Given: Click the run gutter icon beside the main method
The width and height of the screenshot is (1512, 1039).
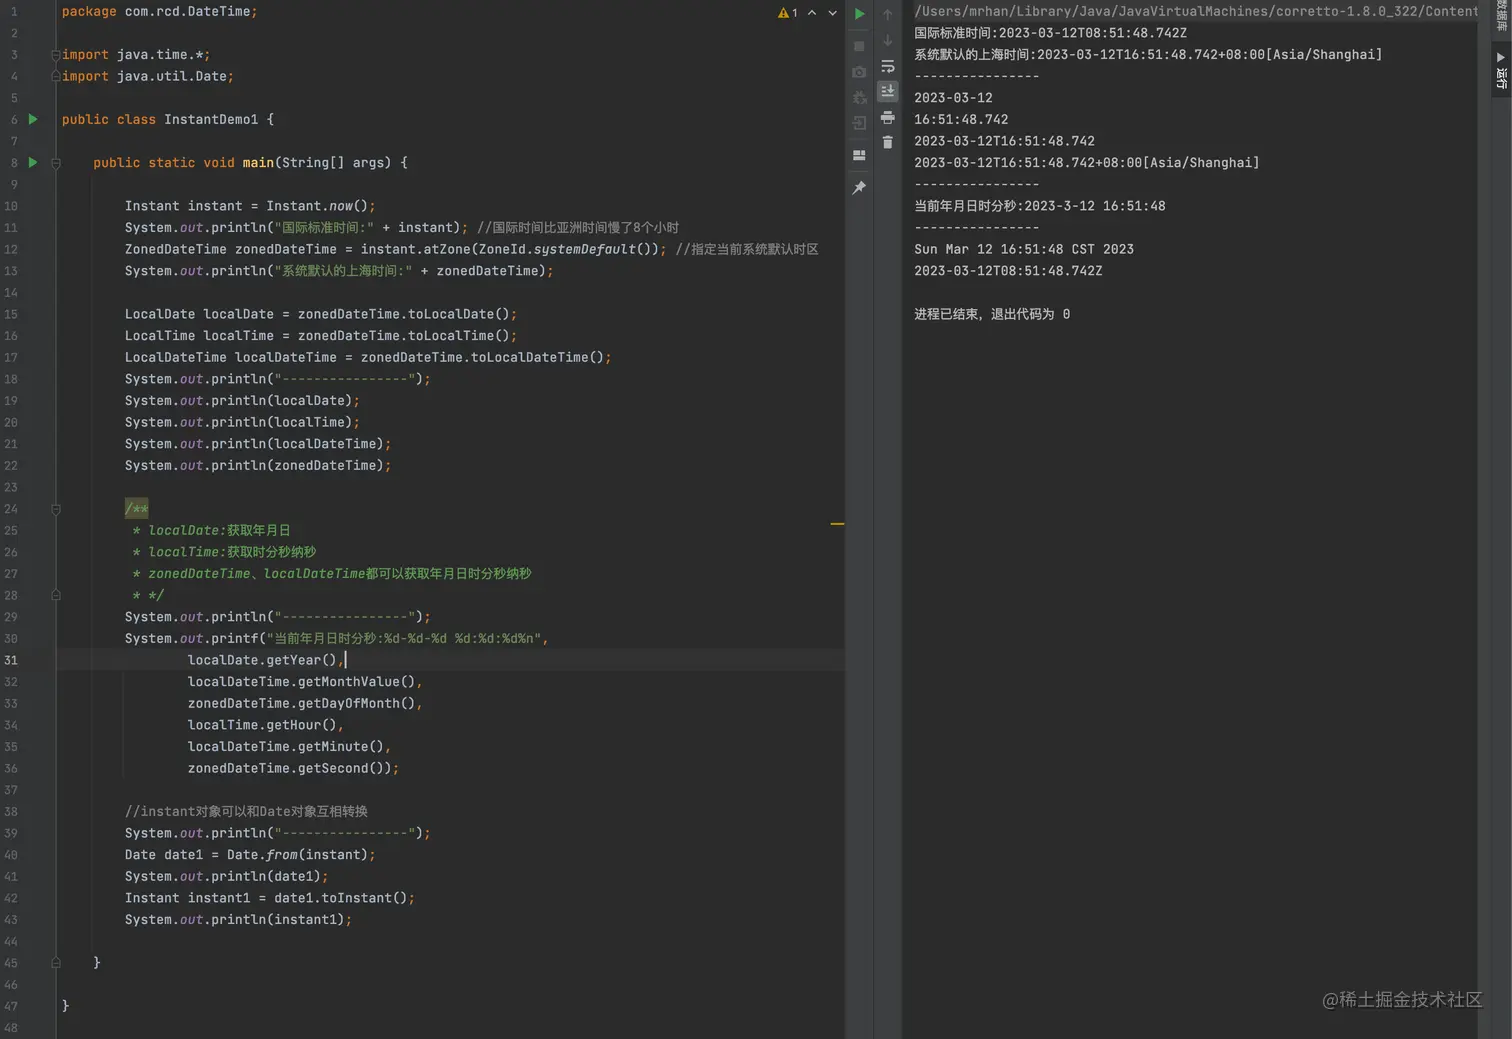Looking at the screenshot, I should tap(33, 162).
